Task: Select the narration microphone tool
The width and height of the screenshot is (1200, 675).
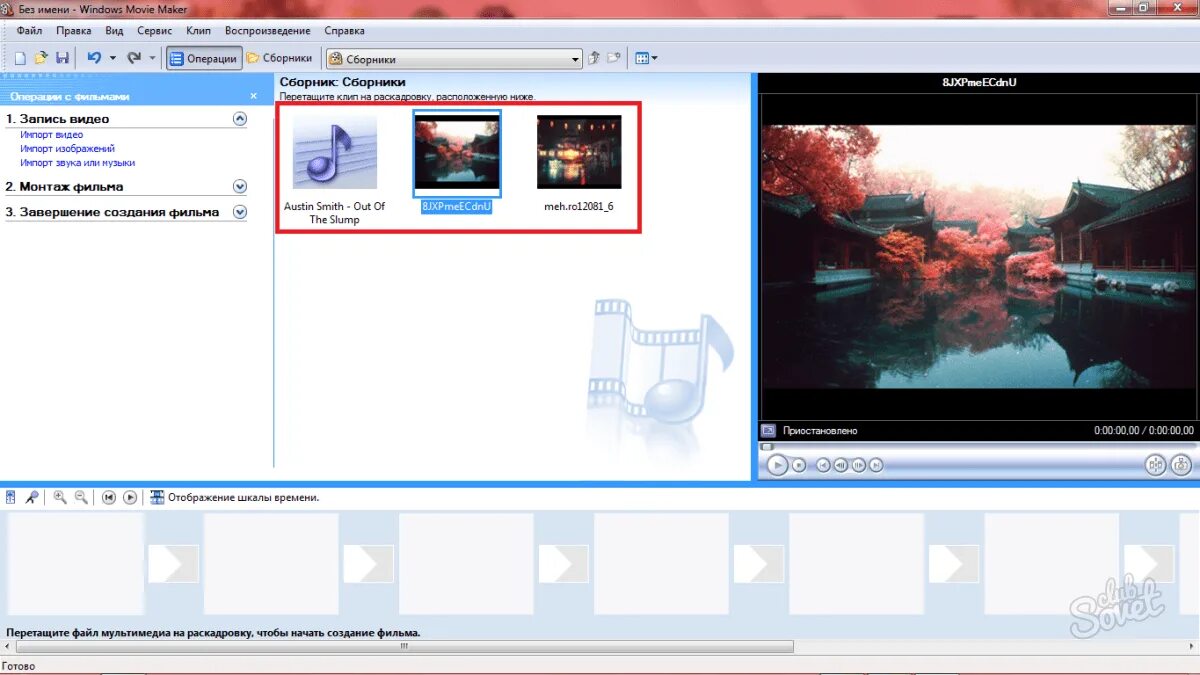Action: point(30,497)
